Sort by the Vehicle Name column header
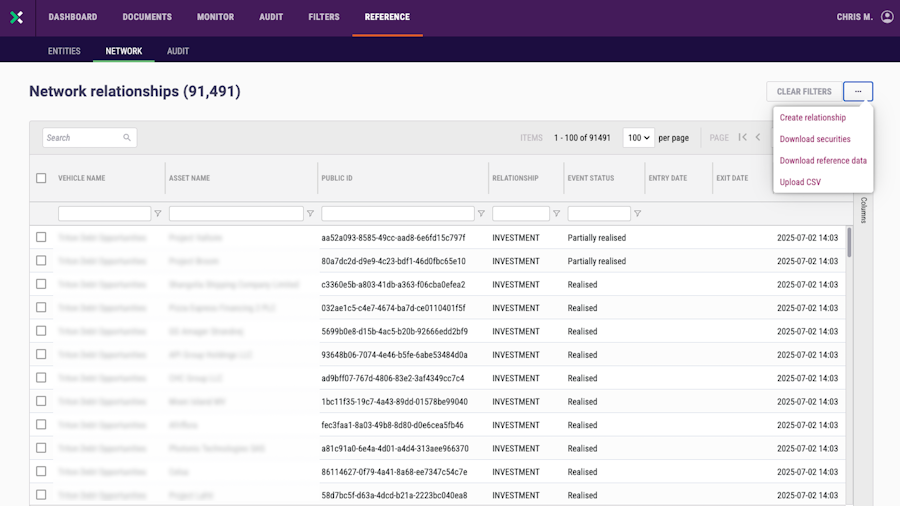 [82, 178]
